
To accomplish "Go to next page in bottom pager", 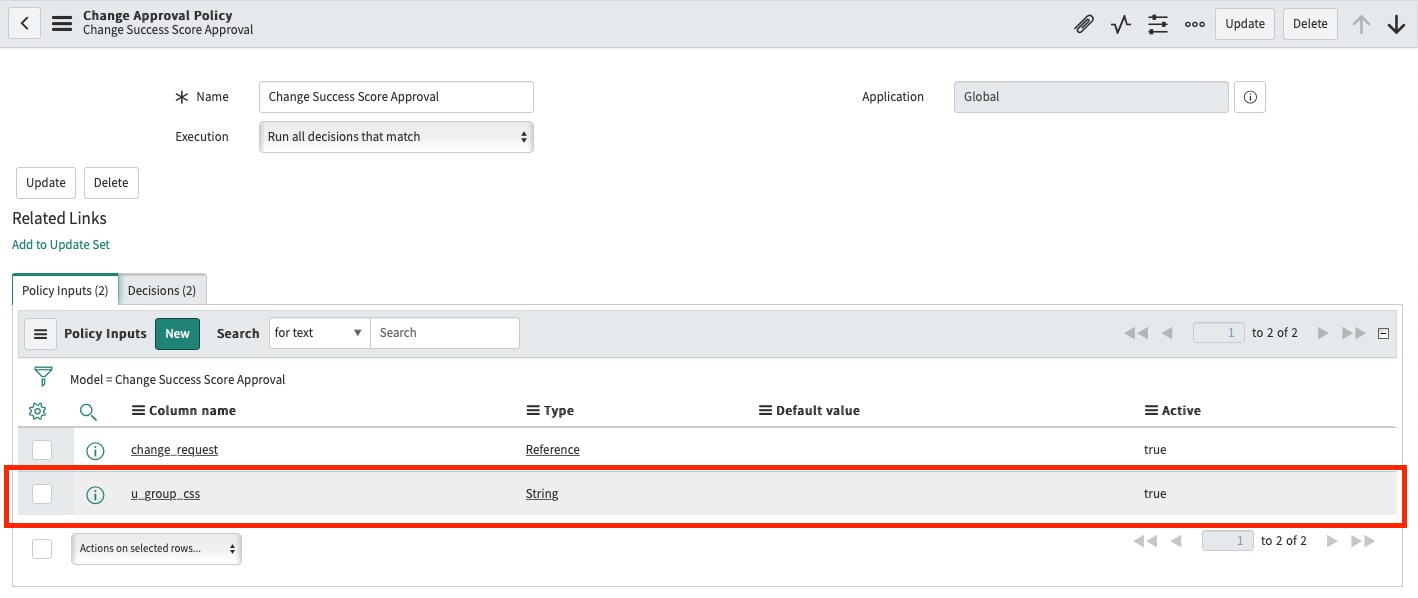I will pyautogui.click(x=1332, y=541).
